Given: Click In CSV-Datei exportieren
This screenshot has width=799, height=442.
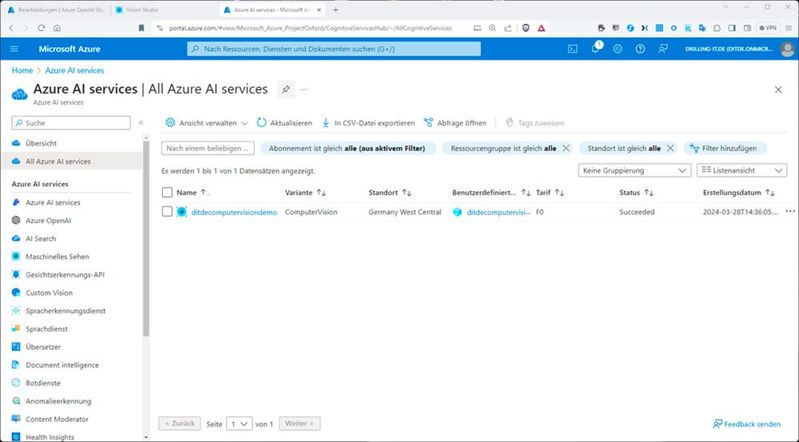Looking at the screenshot, I should coord(368,123).
